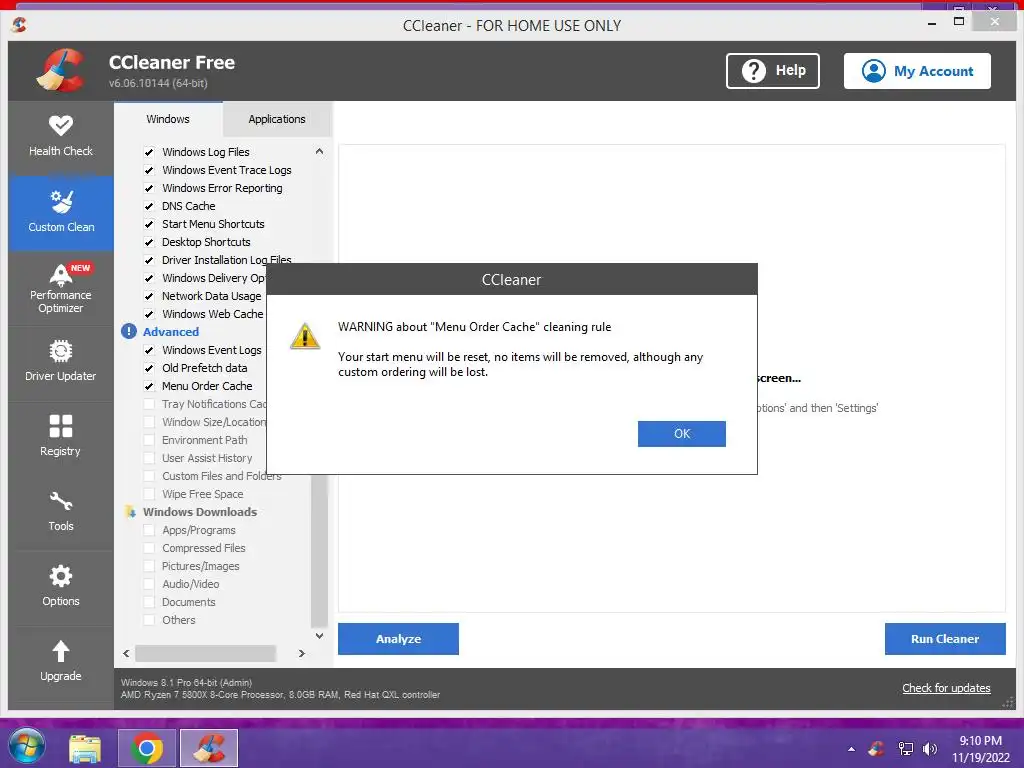Open the volume speaker tray icon
Screen dimensions: 1024x768
pyautogui.click(x=930, y=748)
